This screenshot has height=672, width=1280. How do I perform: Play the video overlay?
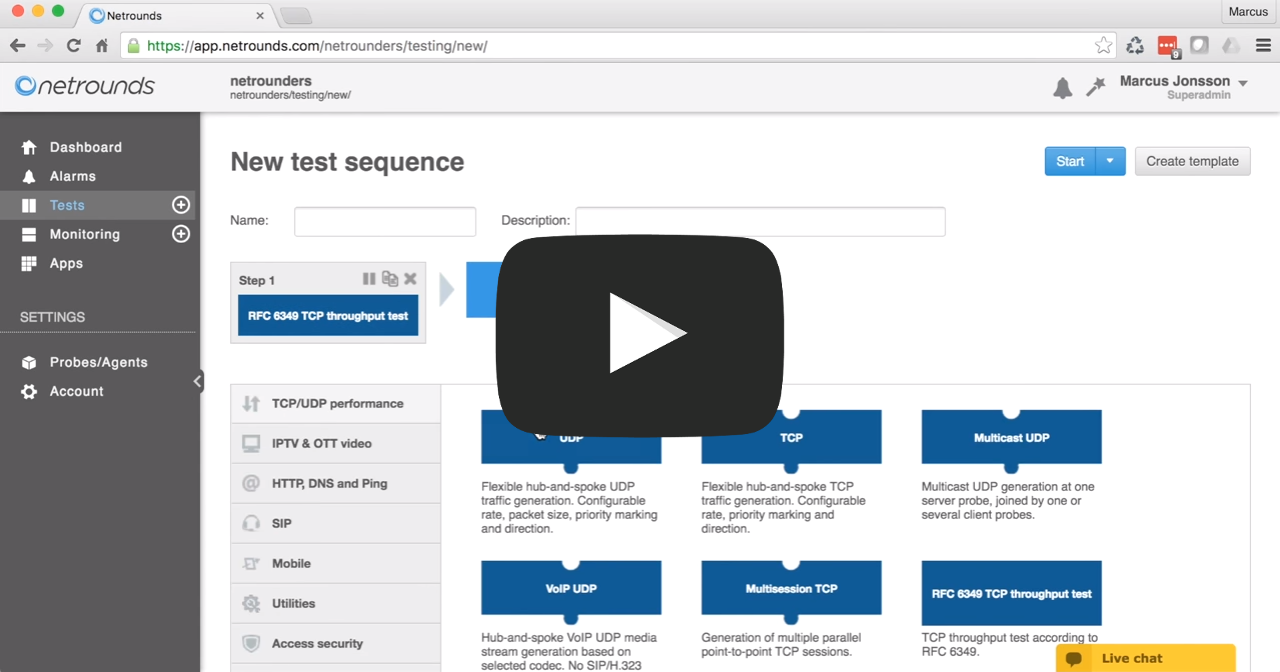point(641,335)
